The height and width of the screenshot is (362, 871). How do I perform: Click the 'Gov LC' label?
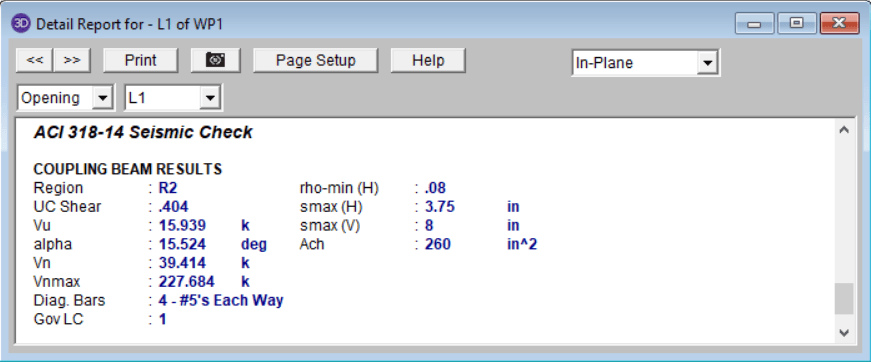[58, 319]
